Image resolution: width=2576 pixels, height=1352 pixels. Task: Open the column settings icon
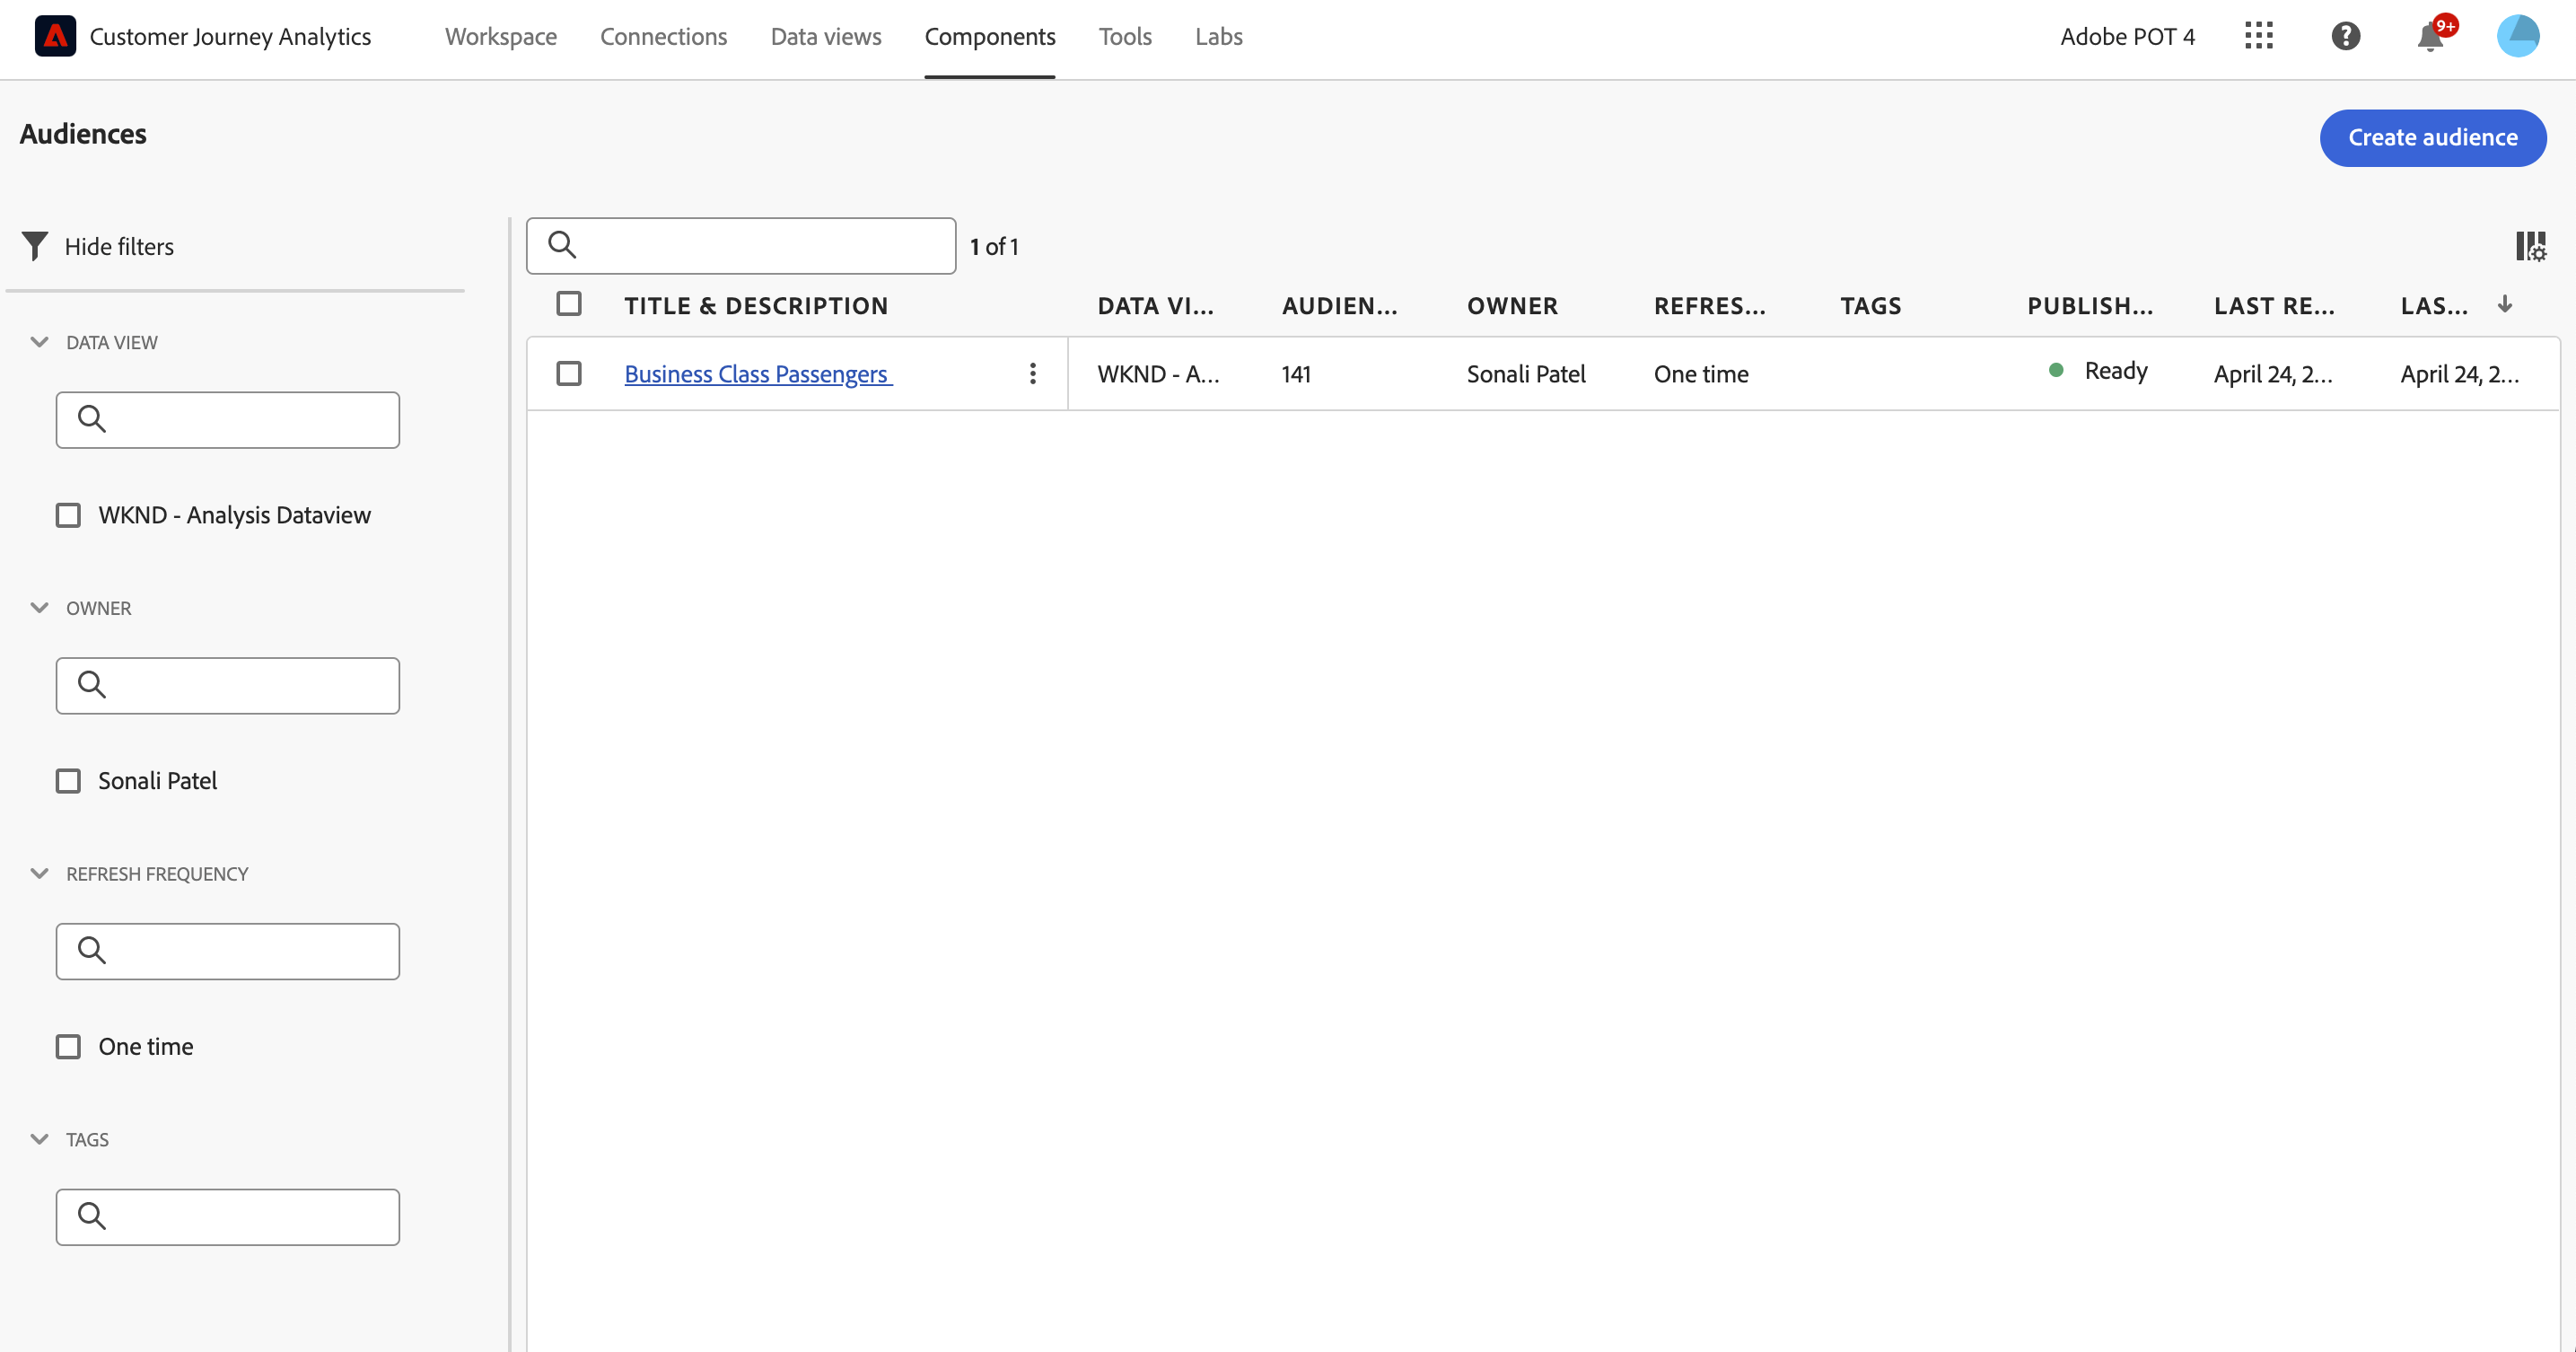pyautogui.click(x=2530, y=246)
